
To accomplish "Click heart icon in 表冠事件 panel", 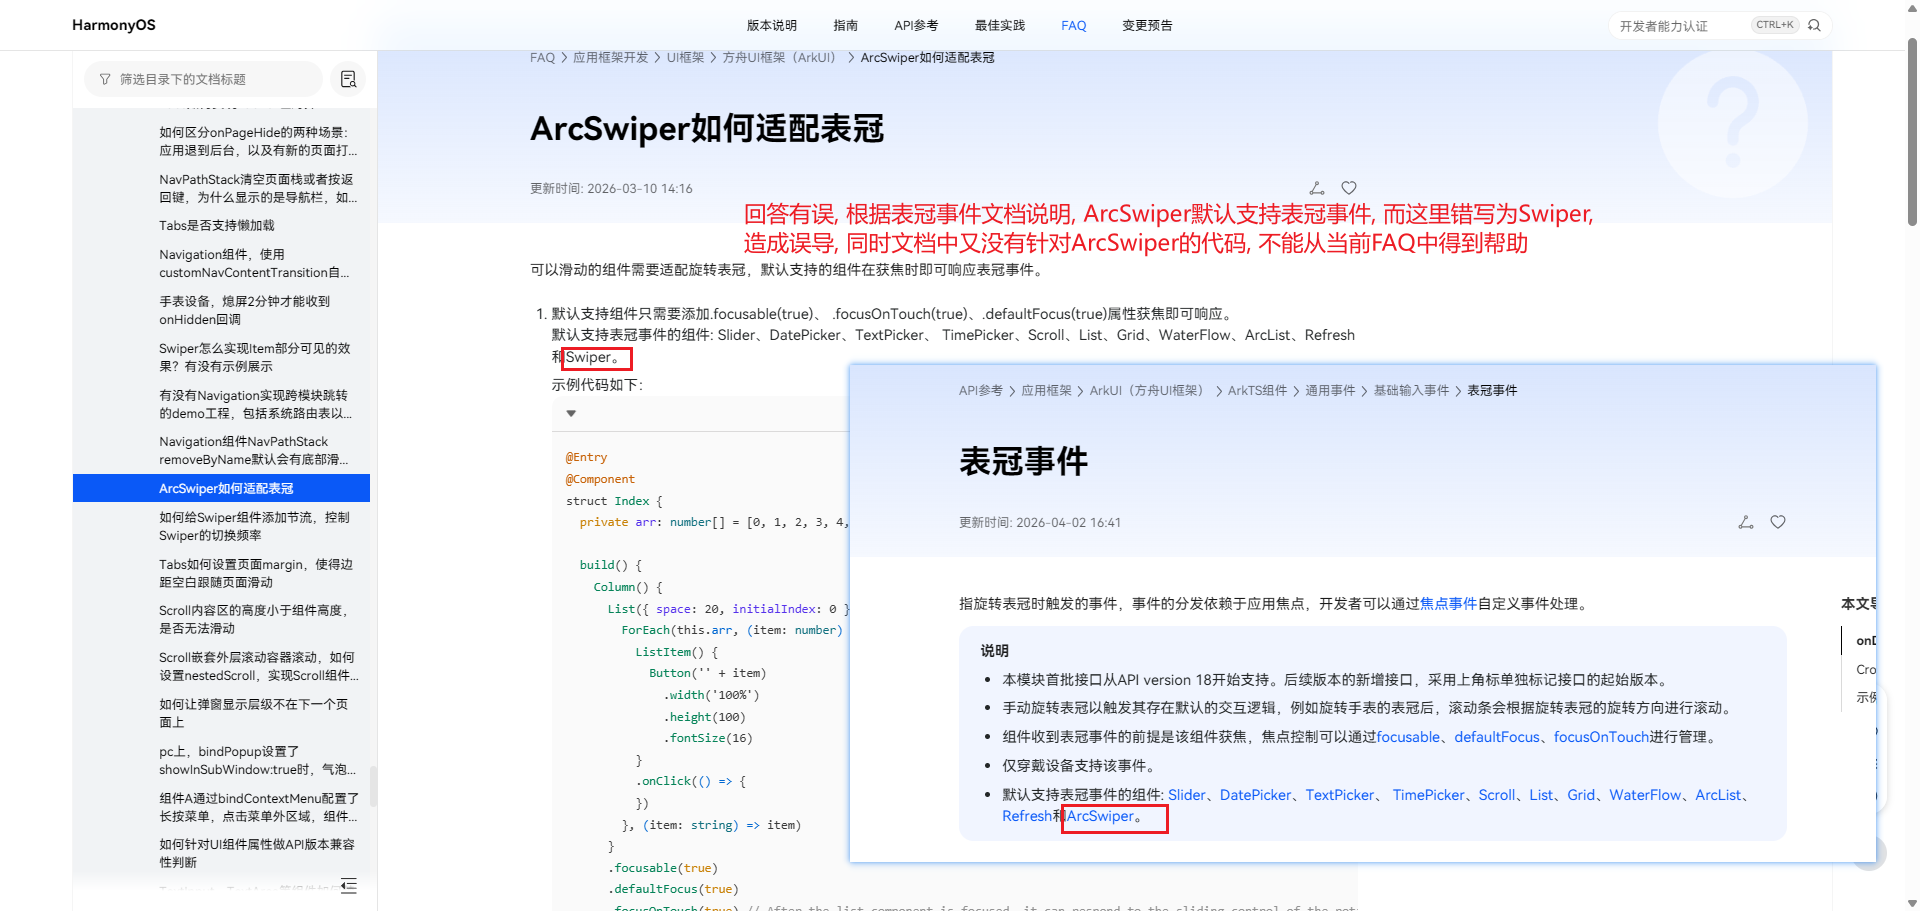I will [1778, 522].
